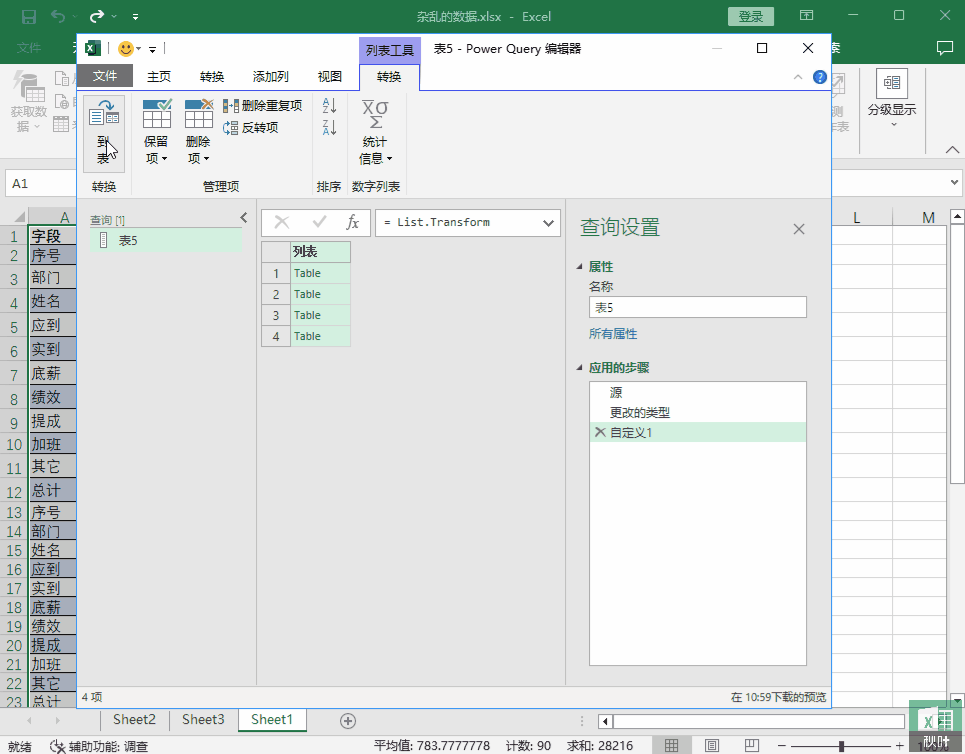Screen dimensions: 965x754
Task: Click the 登录 sign-in button
Action: click(x=750, y=17)
